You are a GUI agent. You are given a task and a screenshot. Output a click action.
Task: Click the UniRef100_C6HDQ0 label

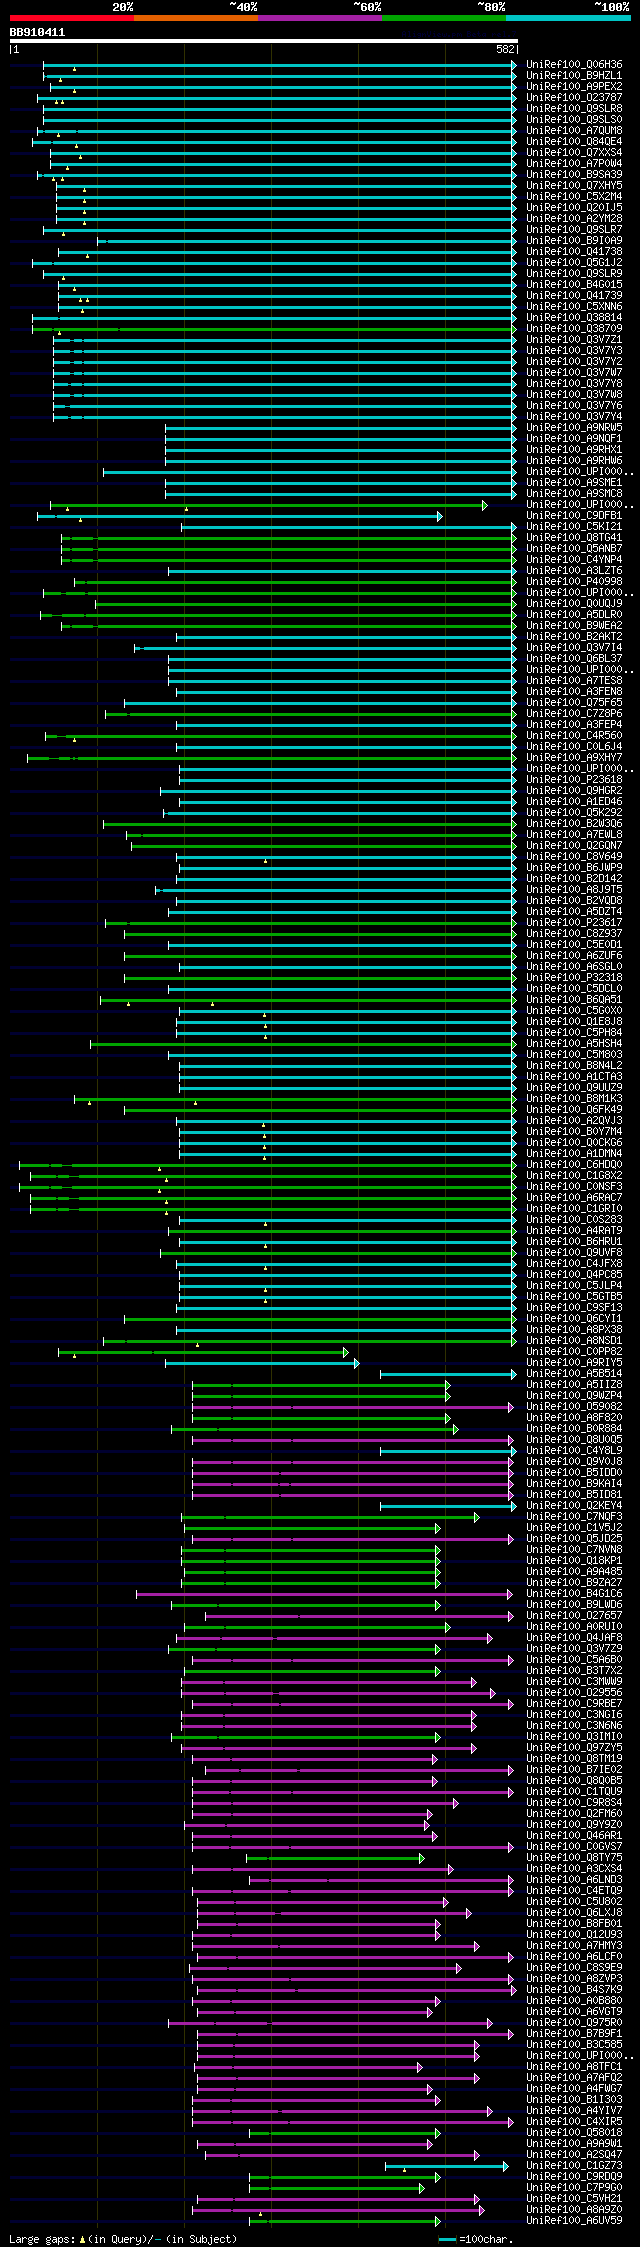coord(574,1164)
